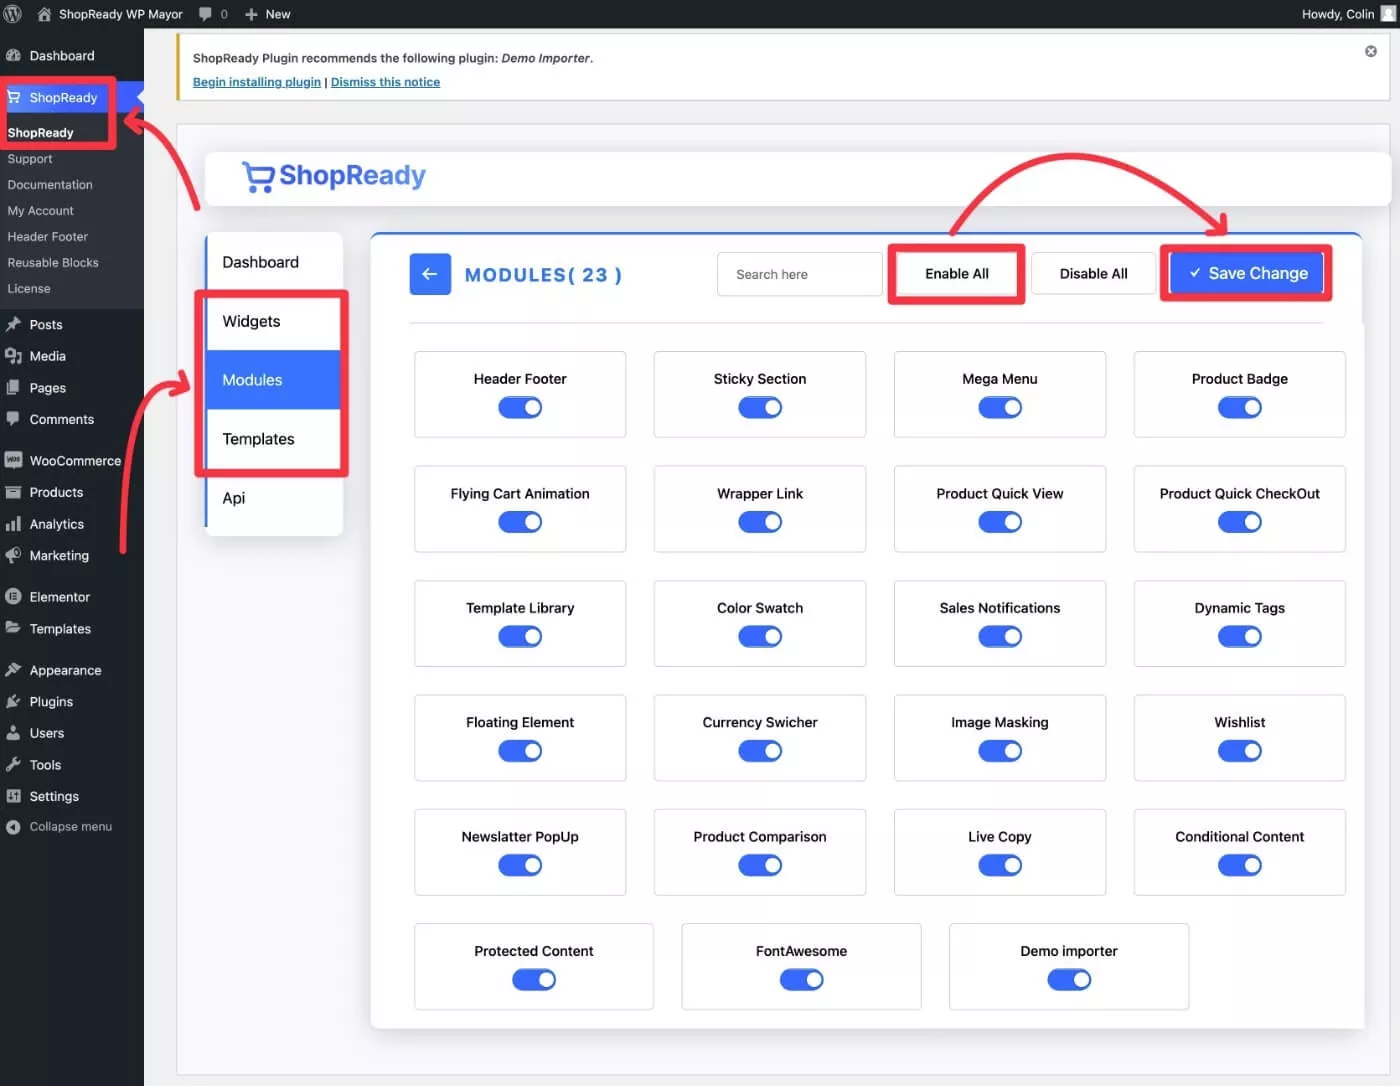The image size is (1400, 1086).
Task: Dismiss the notice with the X icon
Action: pyautogui.click(x=1371, y=51)
